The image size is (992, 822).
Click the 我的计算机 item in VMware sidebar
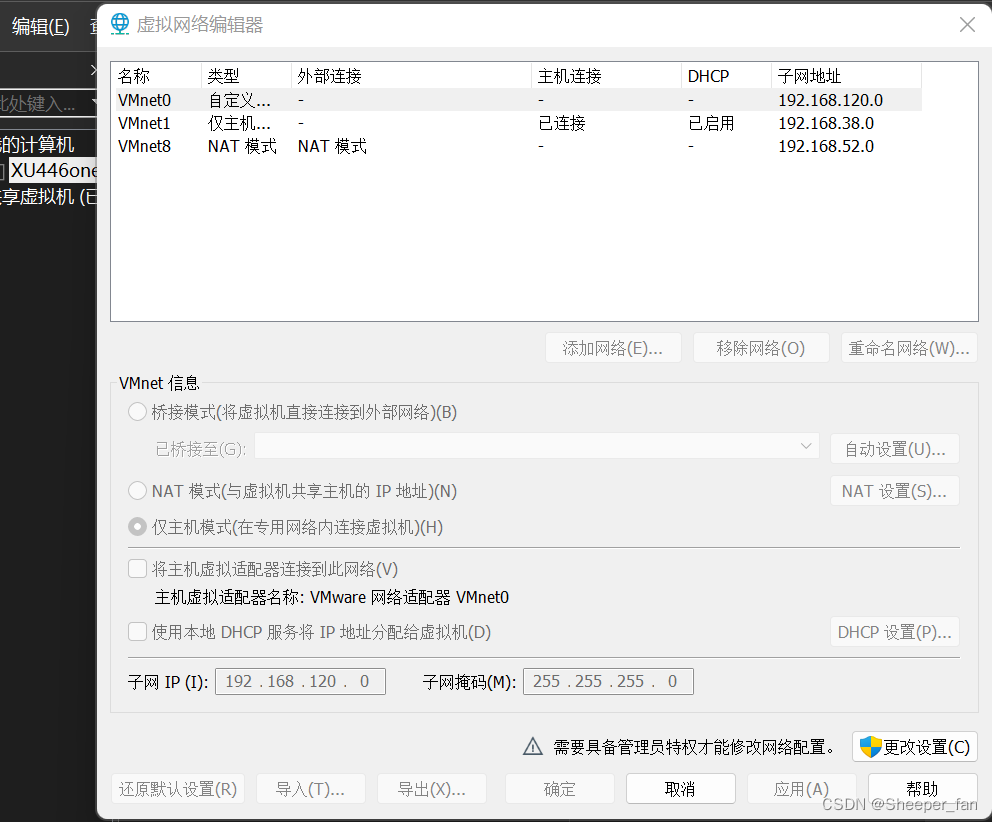tap(37, 144)
